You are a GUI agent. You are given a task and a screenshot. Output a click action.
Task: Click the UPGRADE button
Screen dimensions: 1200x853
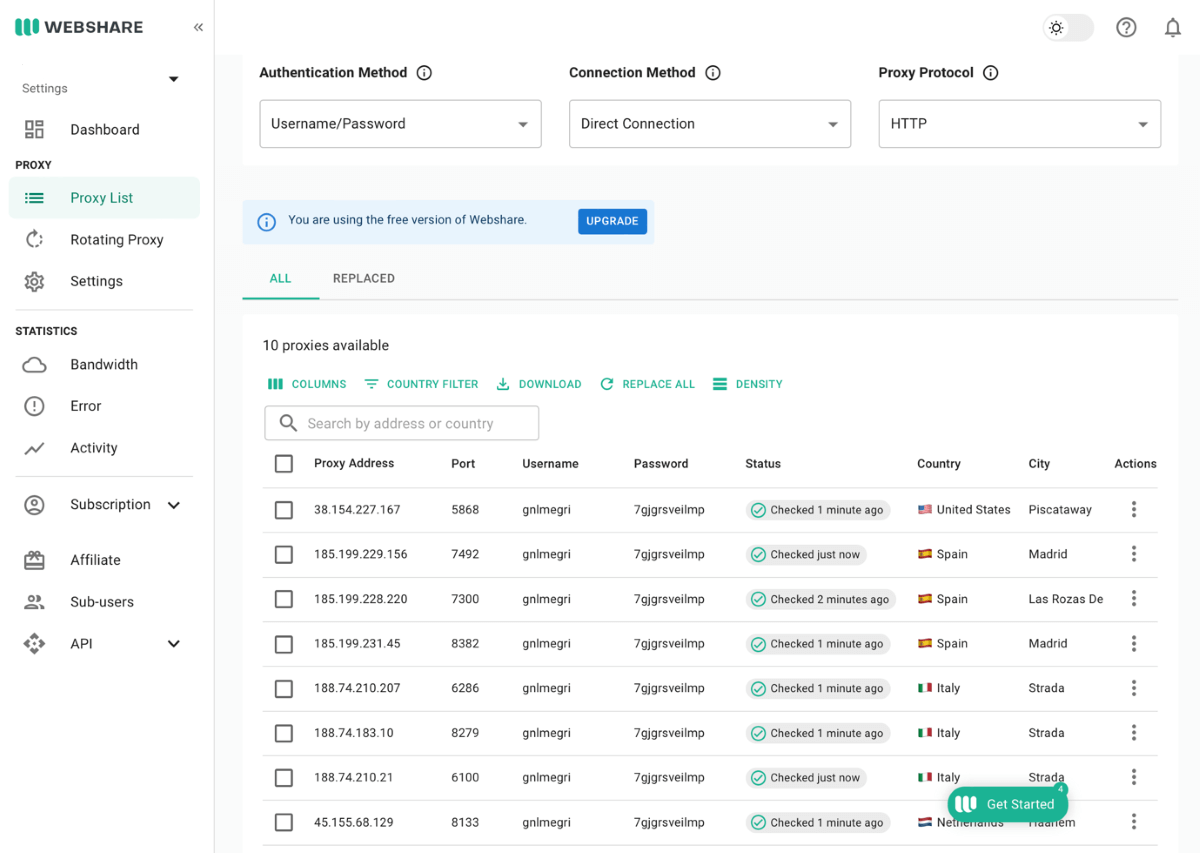tap(612, 221)
